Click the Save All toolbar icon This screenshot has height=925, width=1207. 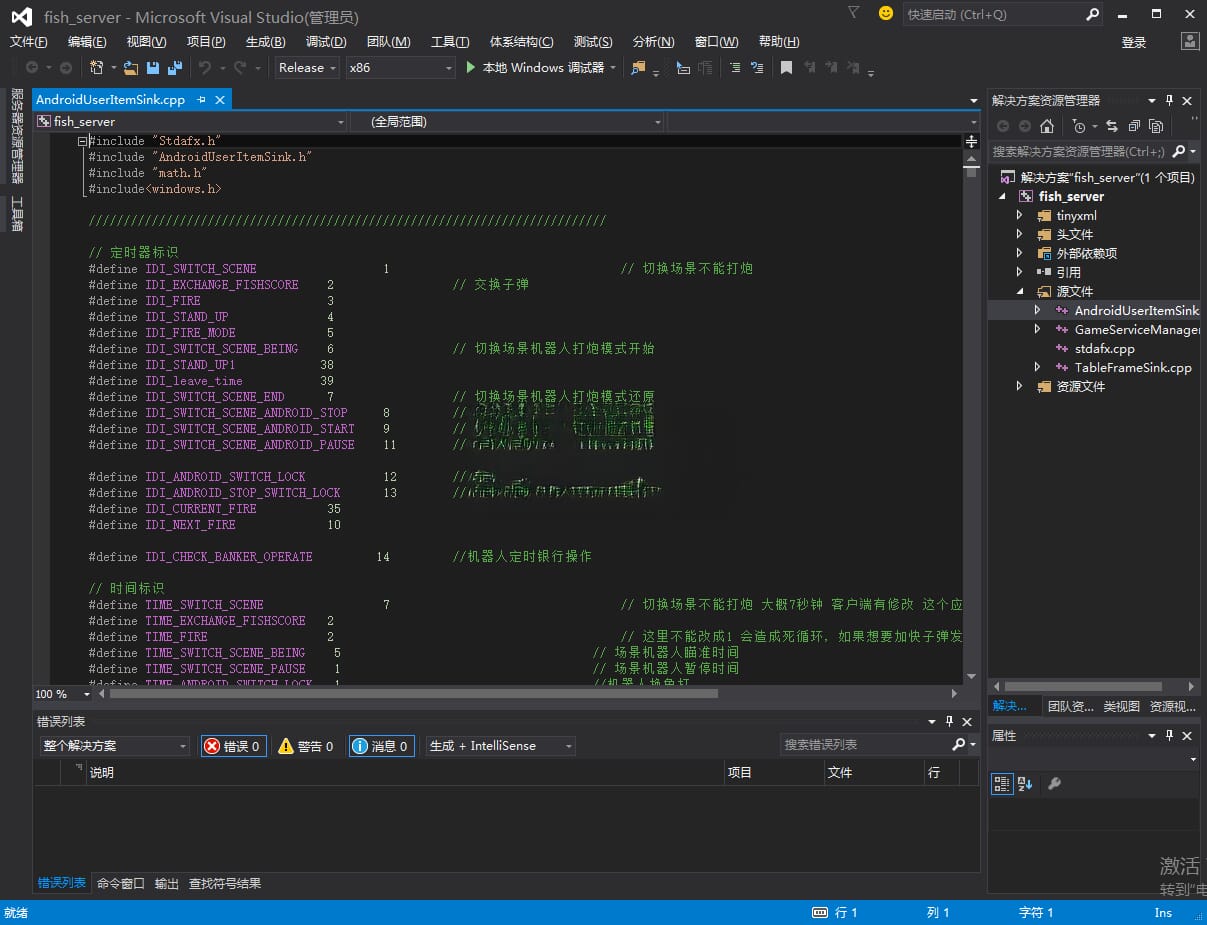[175, 68]
